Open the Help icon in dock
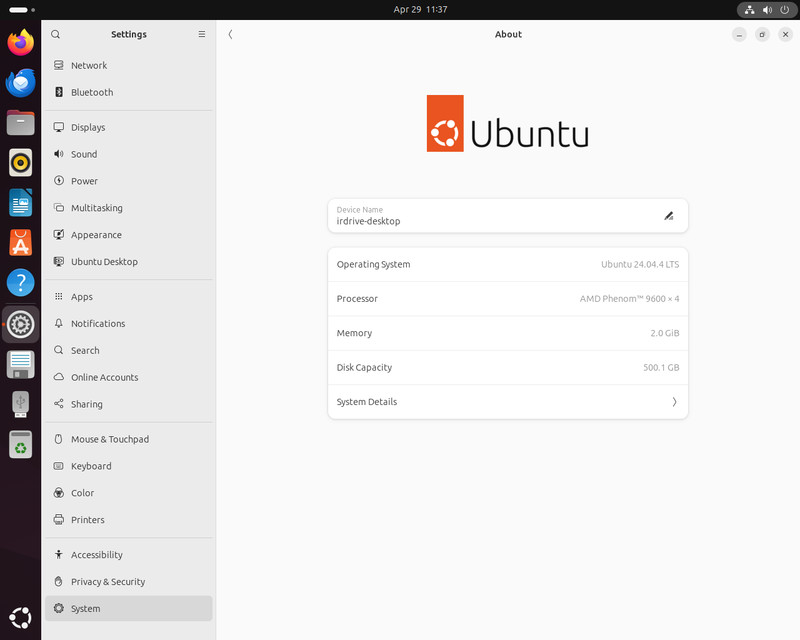 [x=20, y=283]
